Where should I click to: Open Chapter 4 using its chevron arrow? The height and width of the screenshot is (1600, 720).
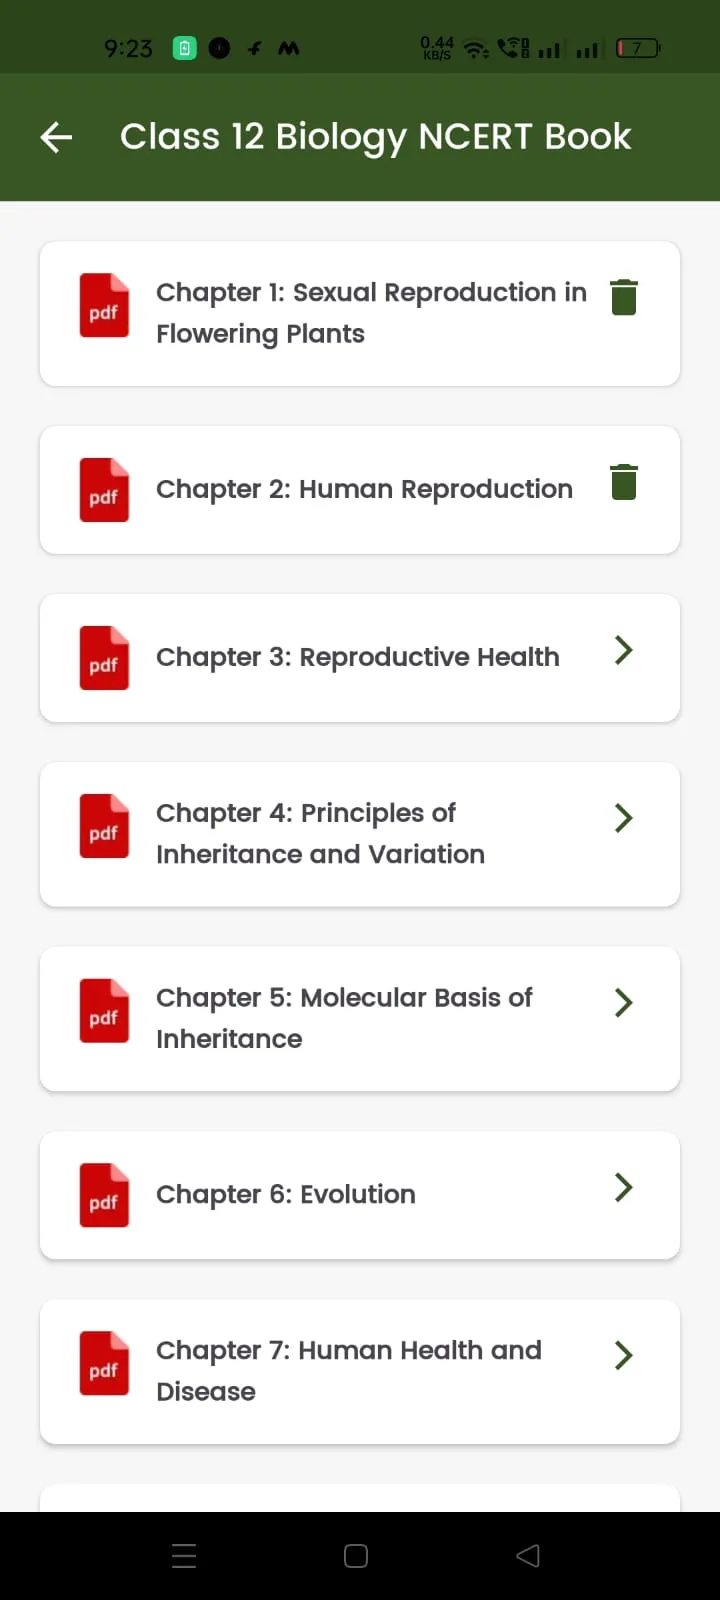pos(624,818)
